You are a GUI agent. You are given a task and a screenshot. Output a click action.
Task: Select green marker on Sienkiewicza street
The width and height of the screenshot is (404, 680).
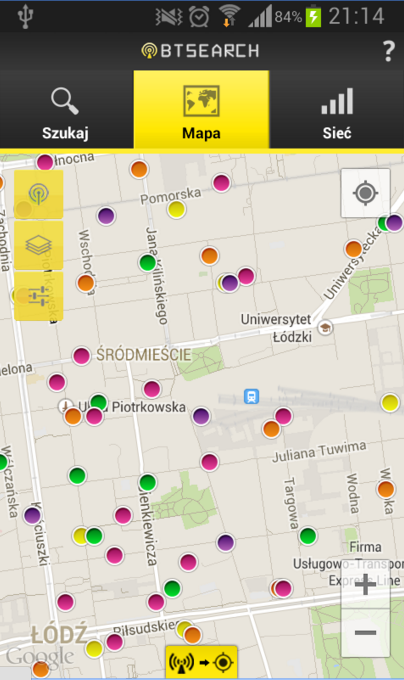point(148,482)
